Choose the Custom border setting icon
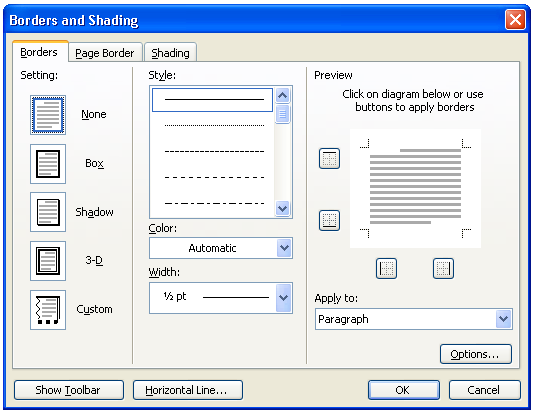The height and width of the screenshot is (416, 534). coord(48,310)
